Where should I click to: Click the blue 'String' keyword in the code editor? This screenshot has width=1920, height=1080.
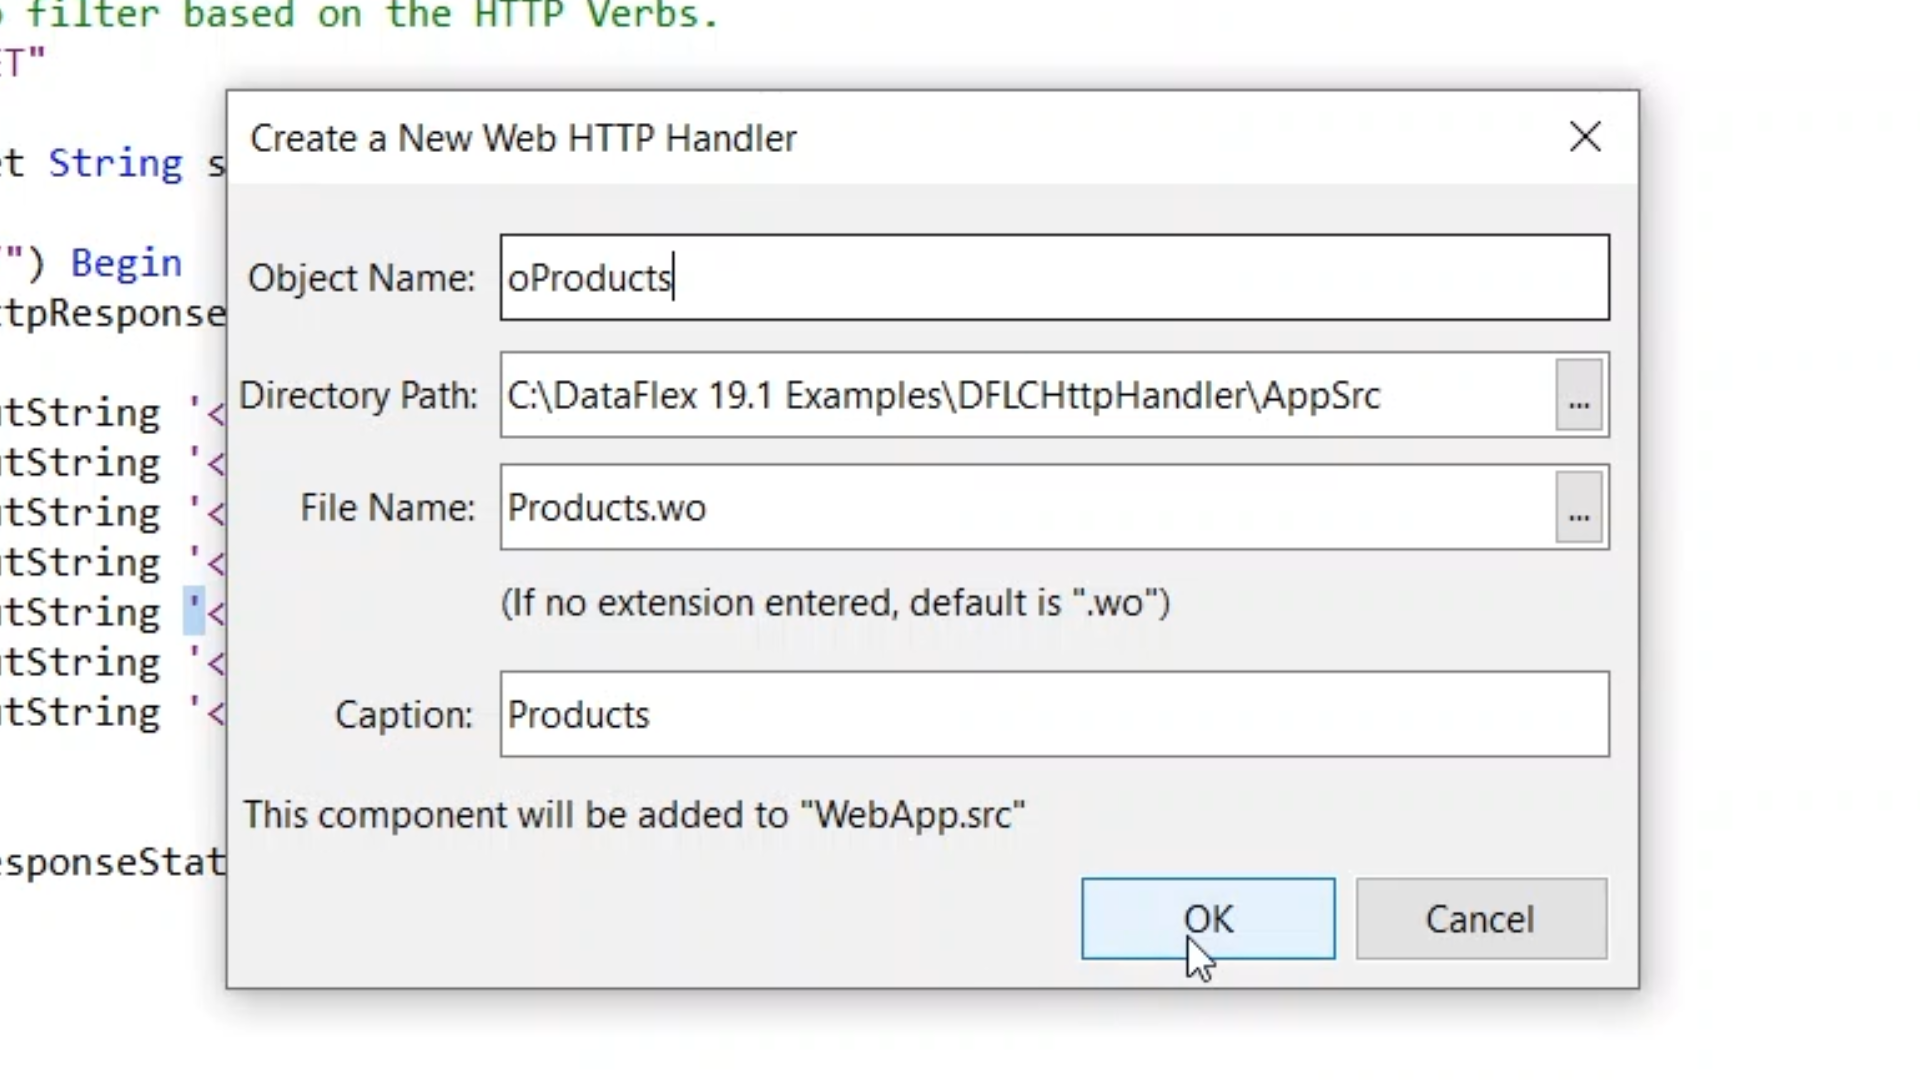click(x=115, y=163)
